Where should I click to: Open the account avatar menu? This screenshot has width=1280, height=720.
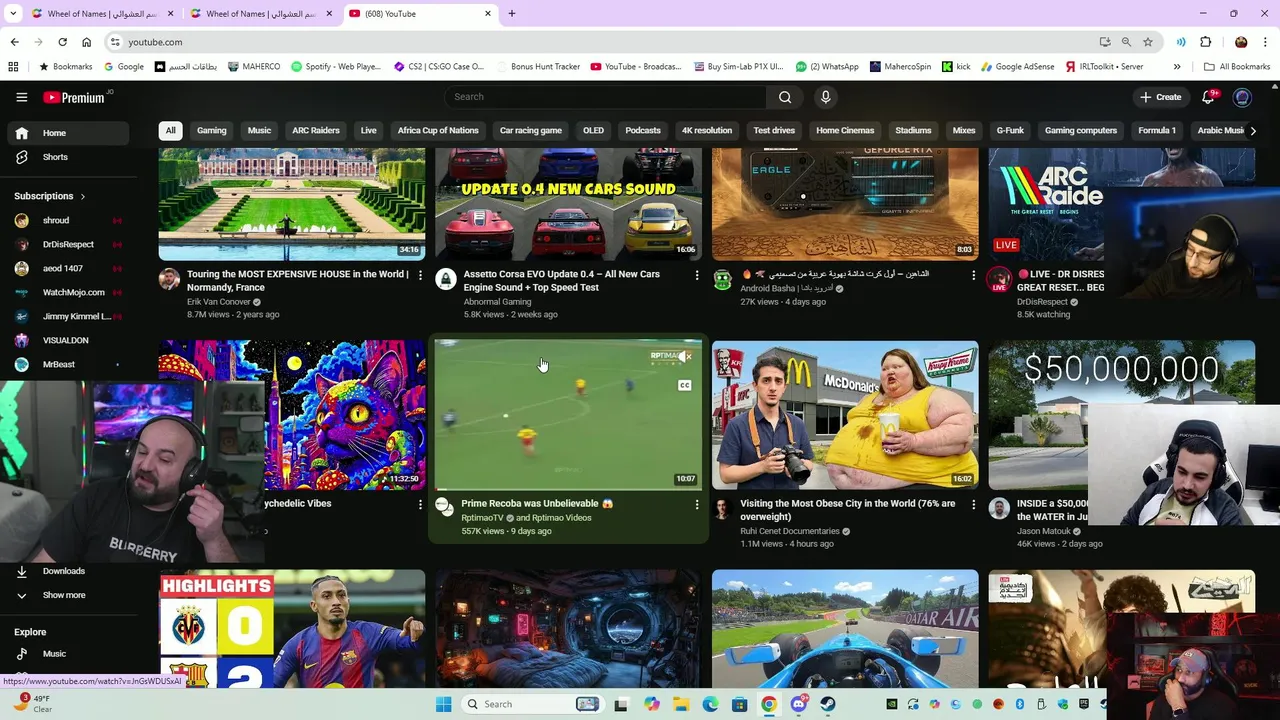pos(1242,97)
